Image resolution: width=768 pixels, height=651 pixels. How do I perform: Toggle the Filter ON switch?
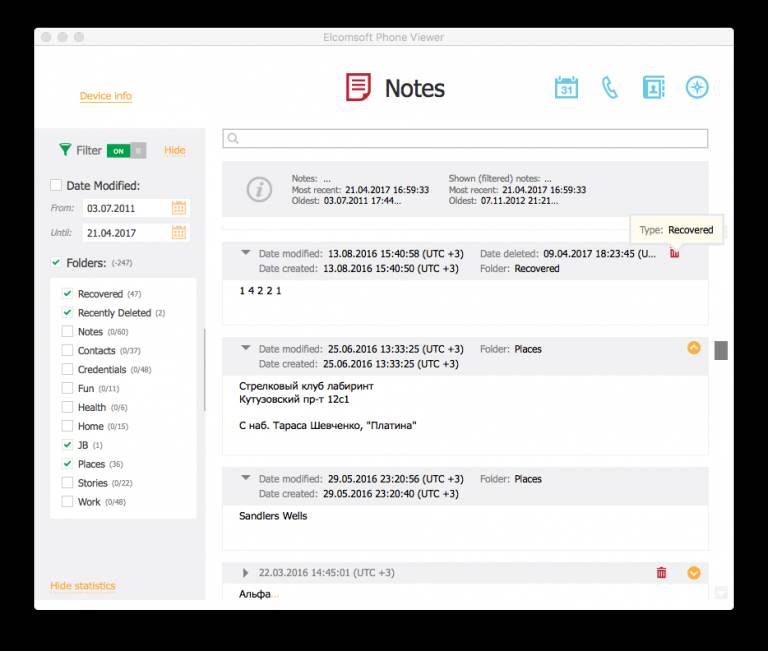click(x=126, y=150)
